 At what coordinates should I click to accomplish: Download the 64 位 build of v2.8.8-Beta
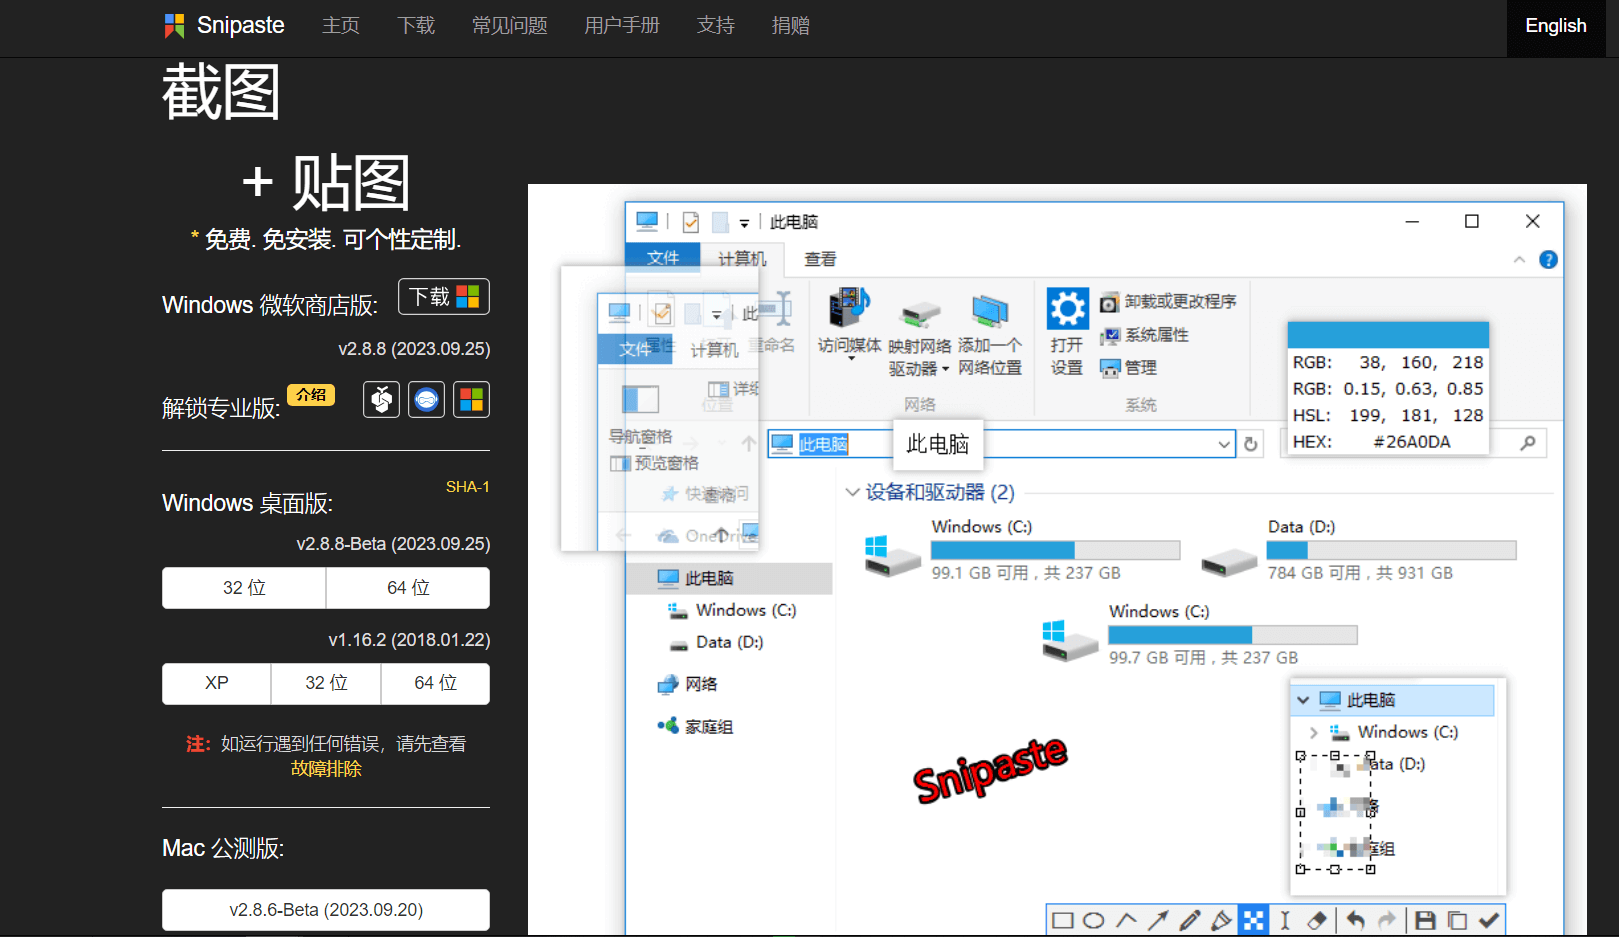pyautogui.click(x=408, y=588)
